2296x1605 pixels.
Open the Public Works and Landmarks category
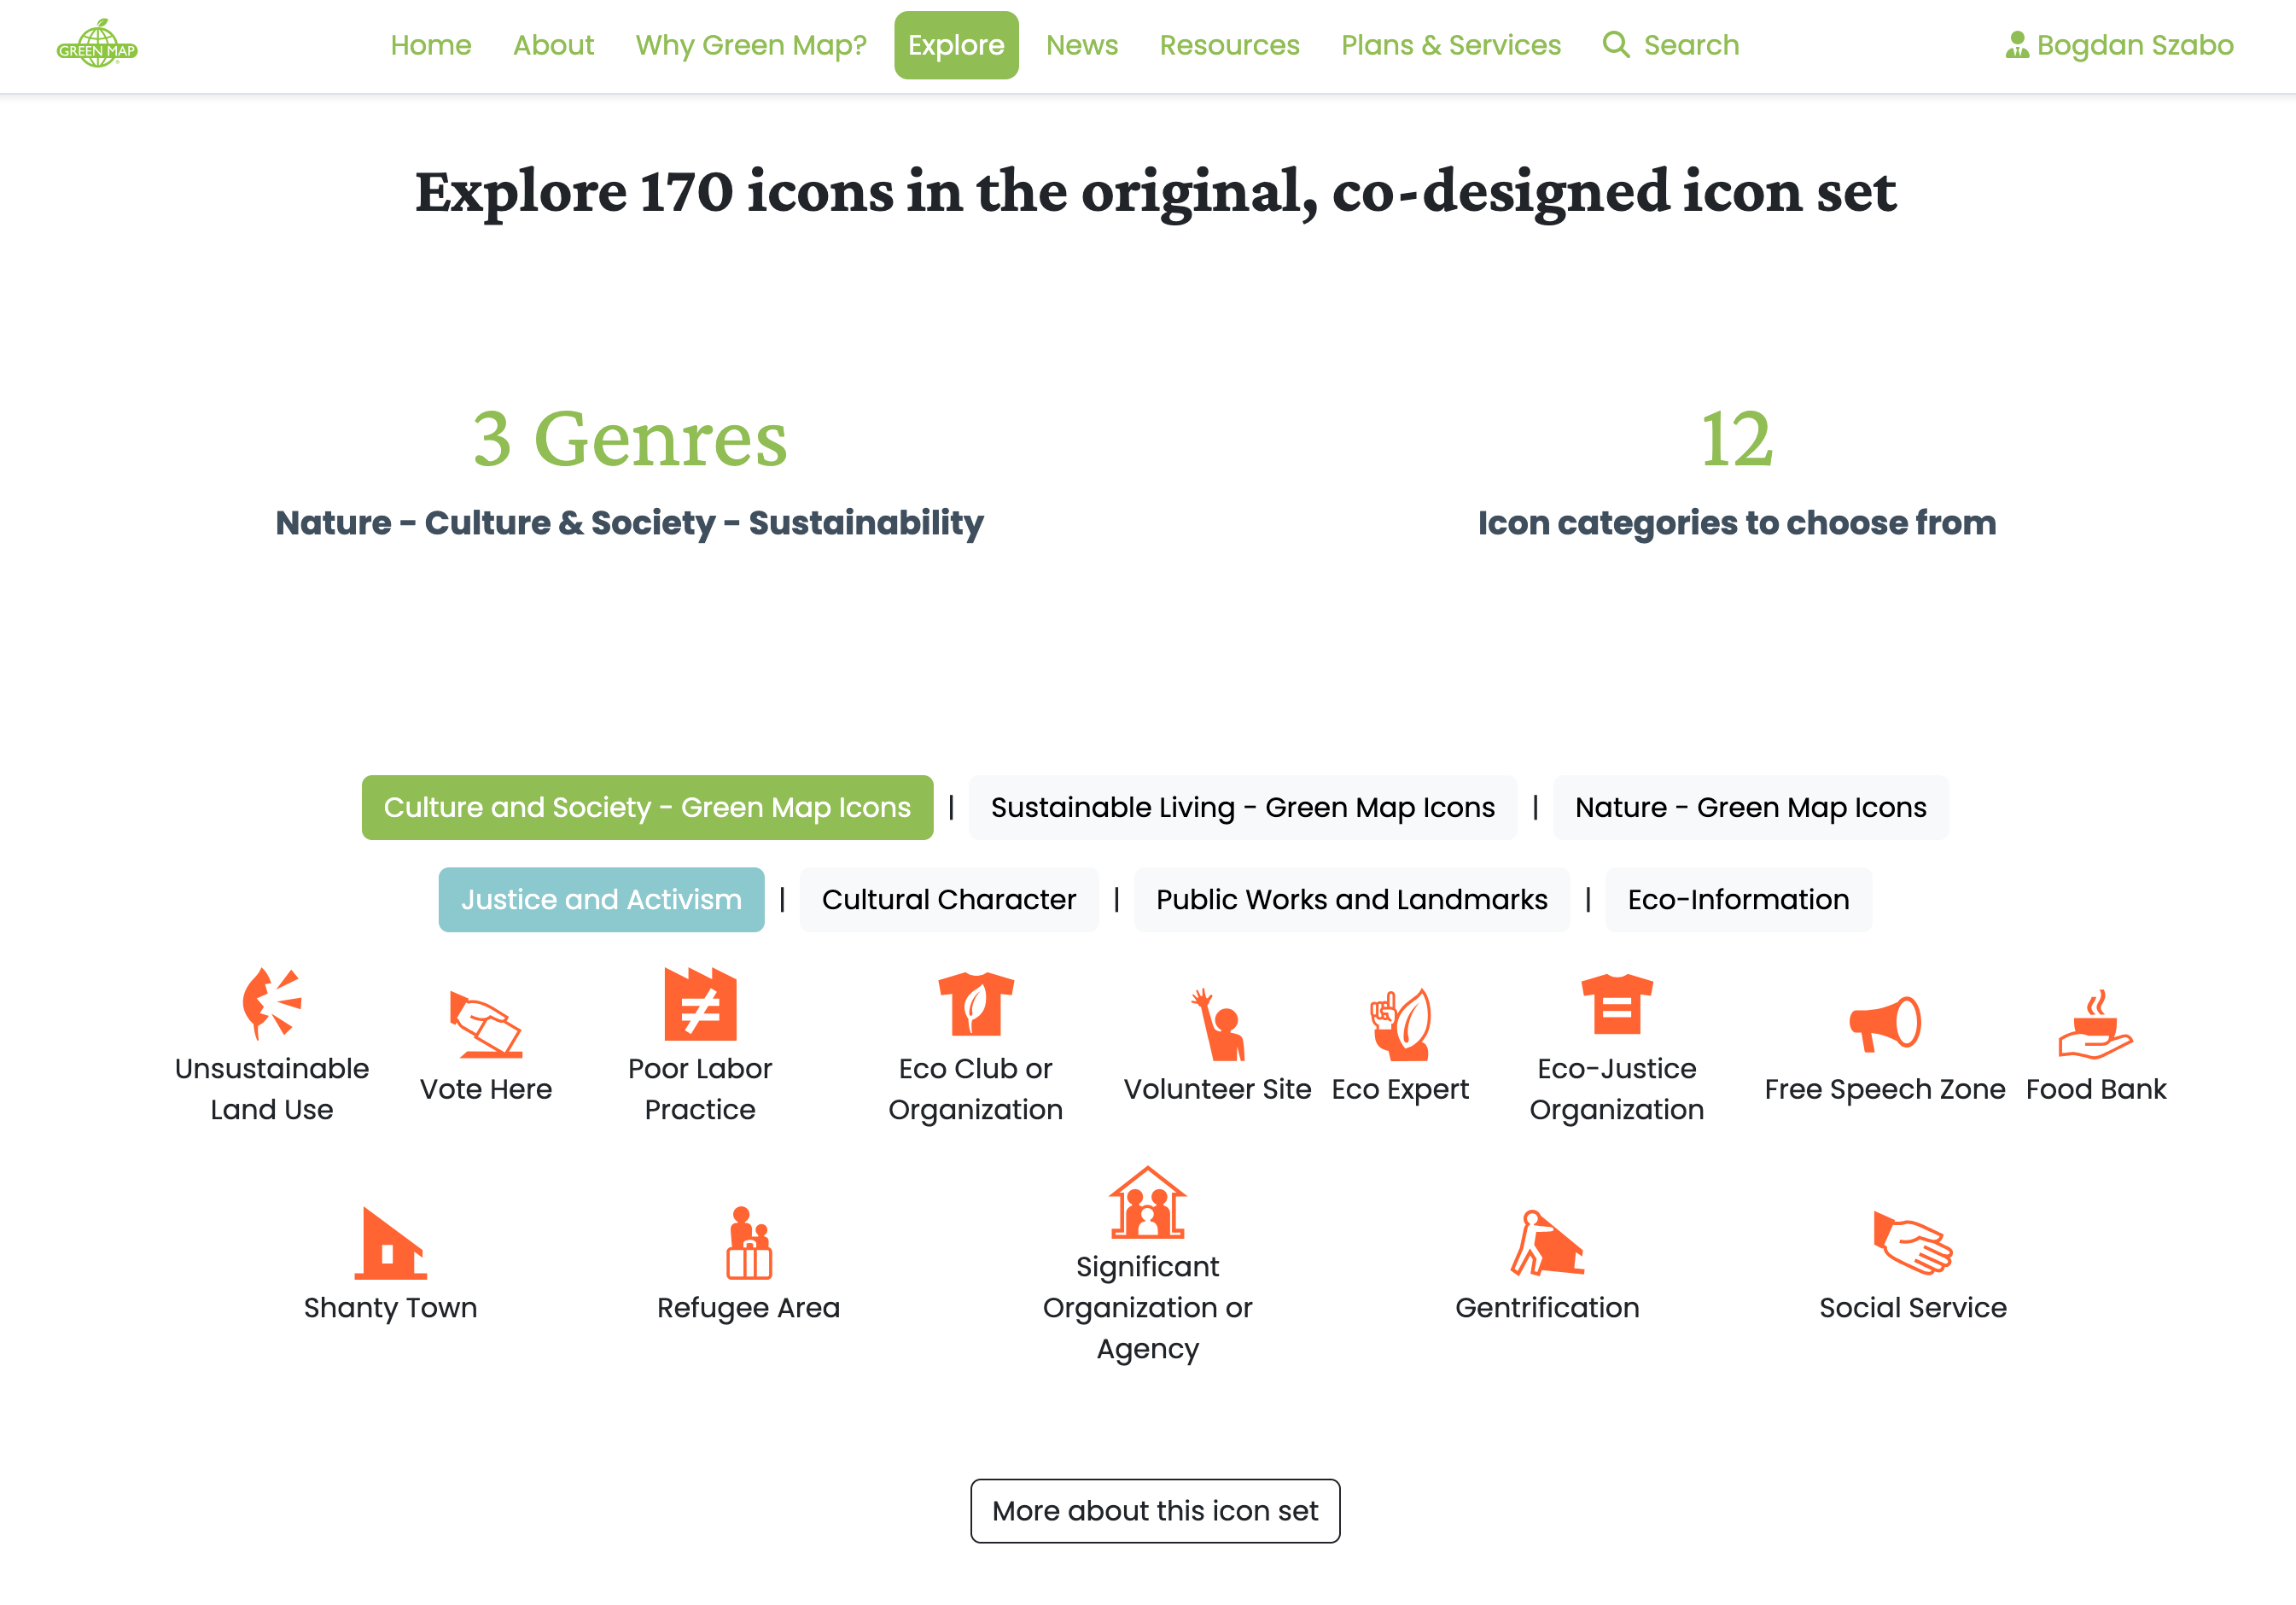1351,899
